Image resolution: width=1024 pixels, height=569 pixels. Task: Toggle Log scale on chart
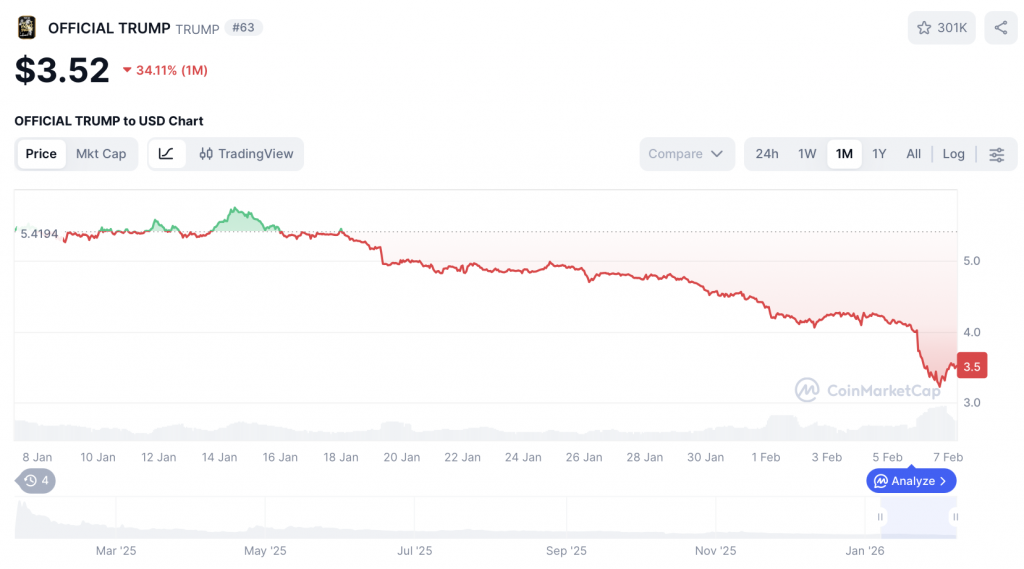click(x=953, y=154)
